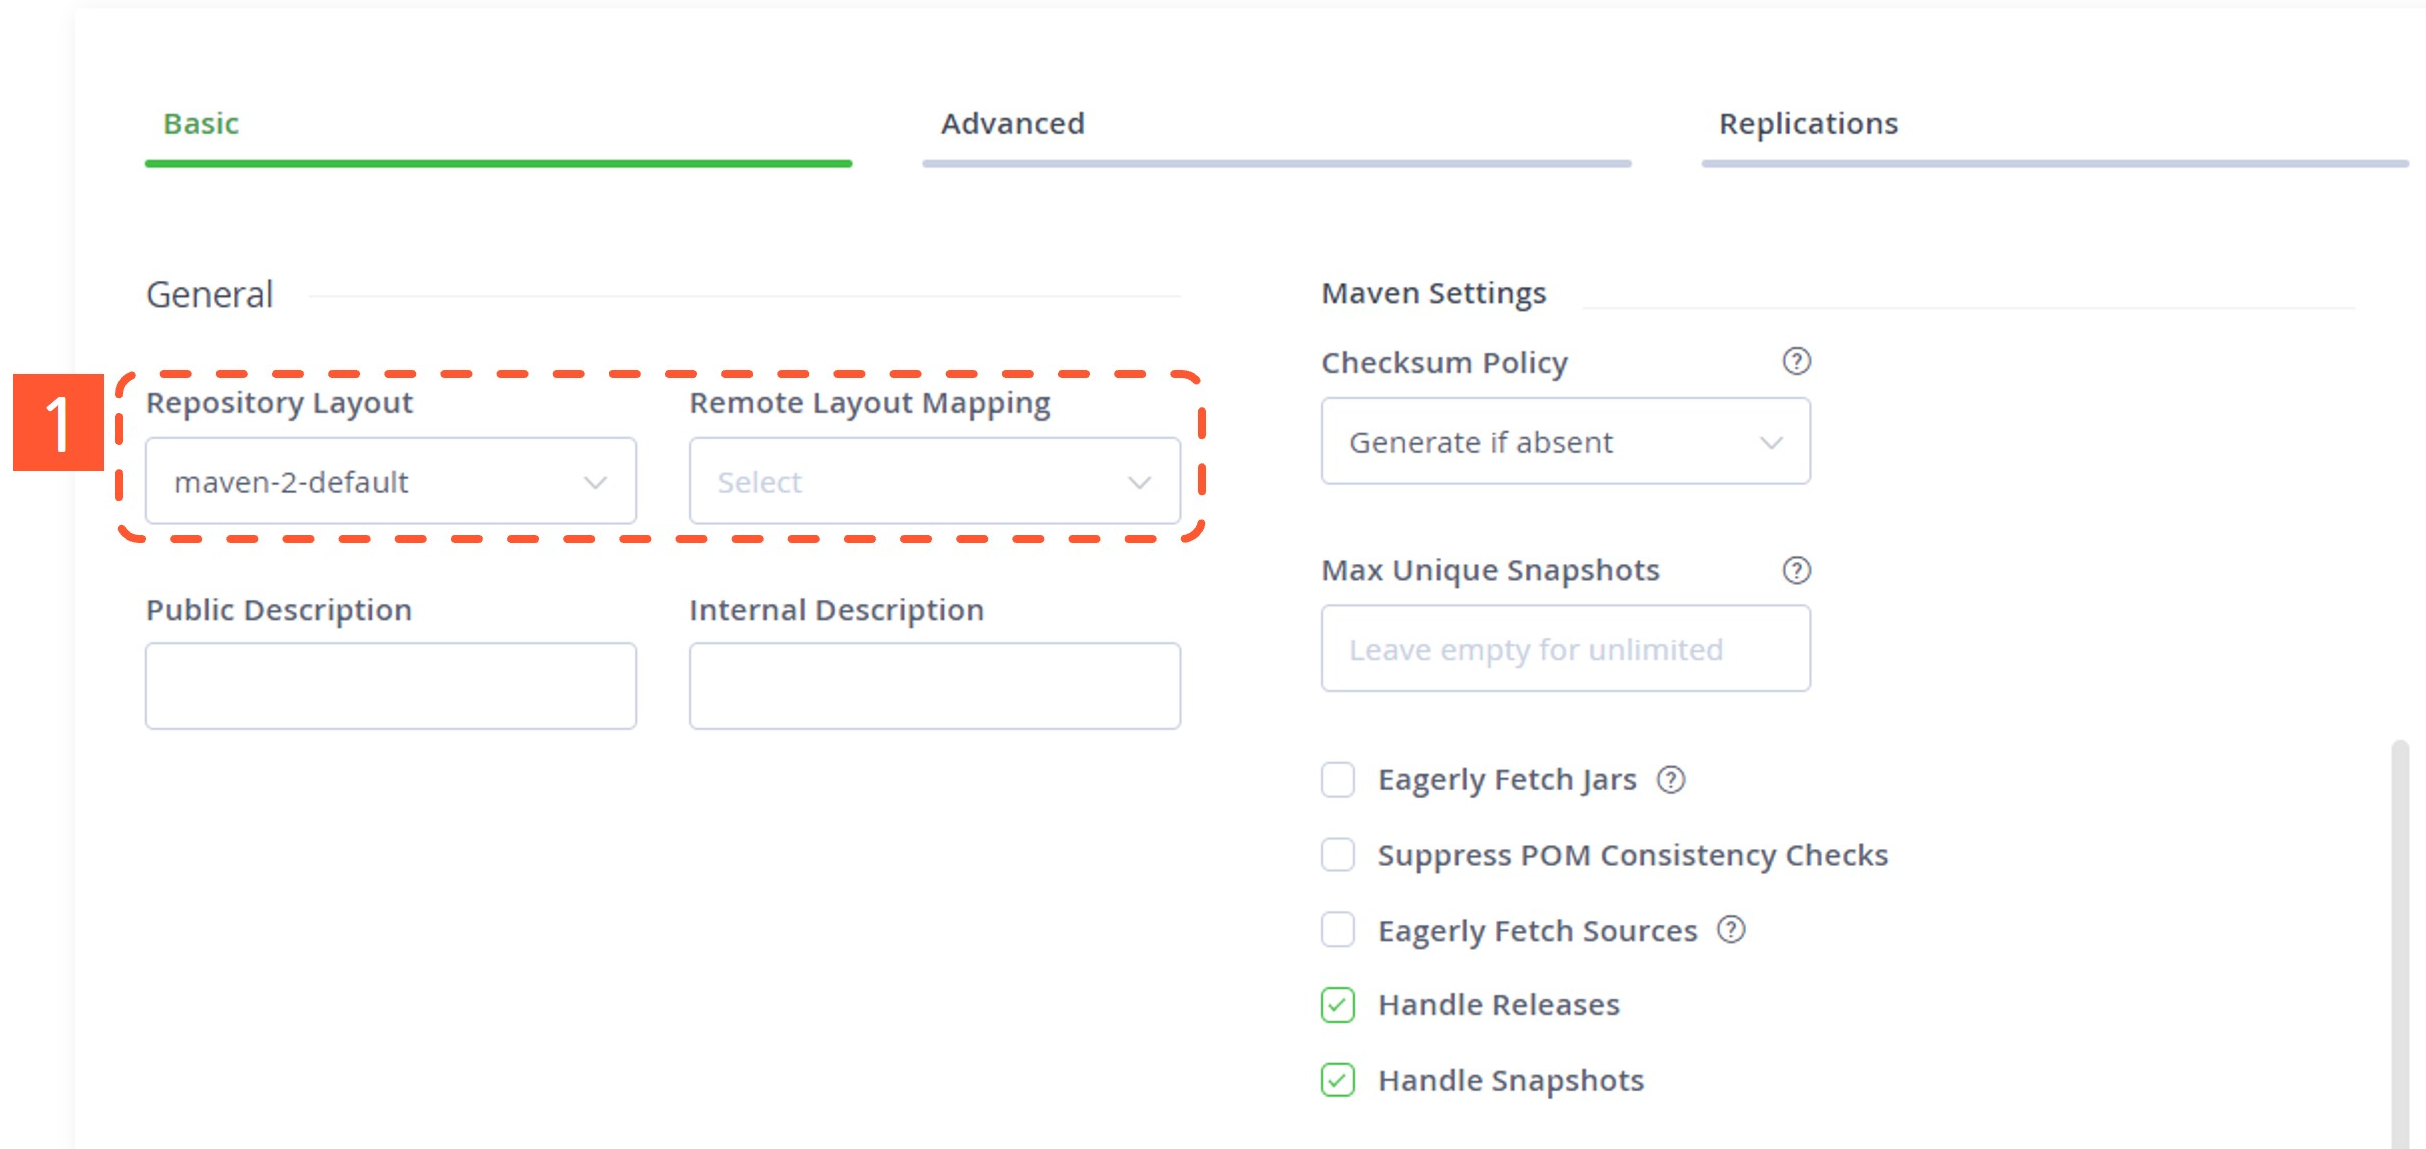Screen dimensions: 2426x1149
Task: Open help icon for Checksum Policy
Action: (1796, 361)
